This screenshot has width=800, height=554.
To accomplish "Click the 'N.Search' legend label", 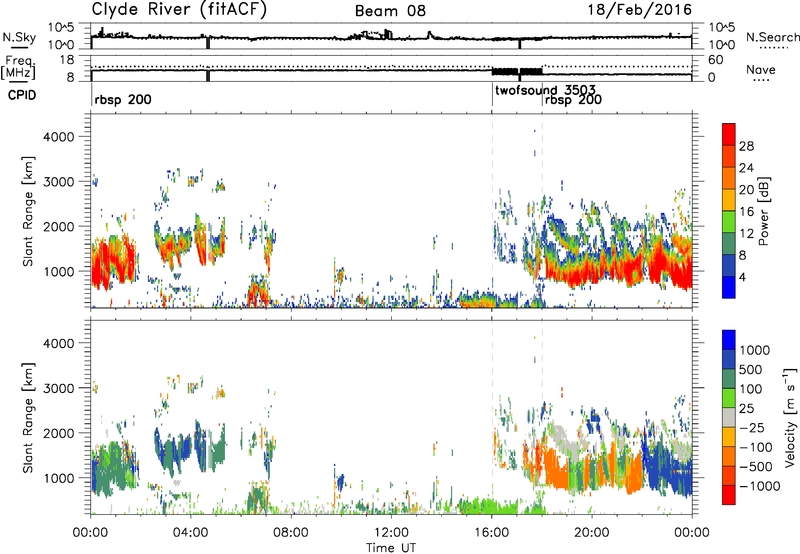I will (x=772, y=37).
